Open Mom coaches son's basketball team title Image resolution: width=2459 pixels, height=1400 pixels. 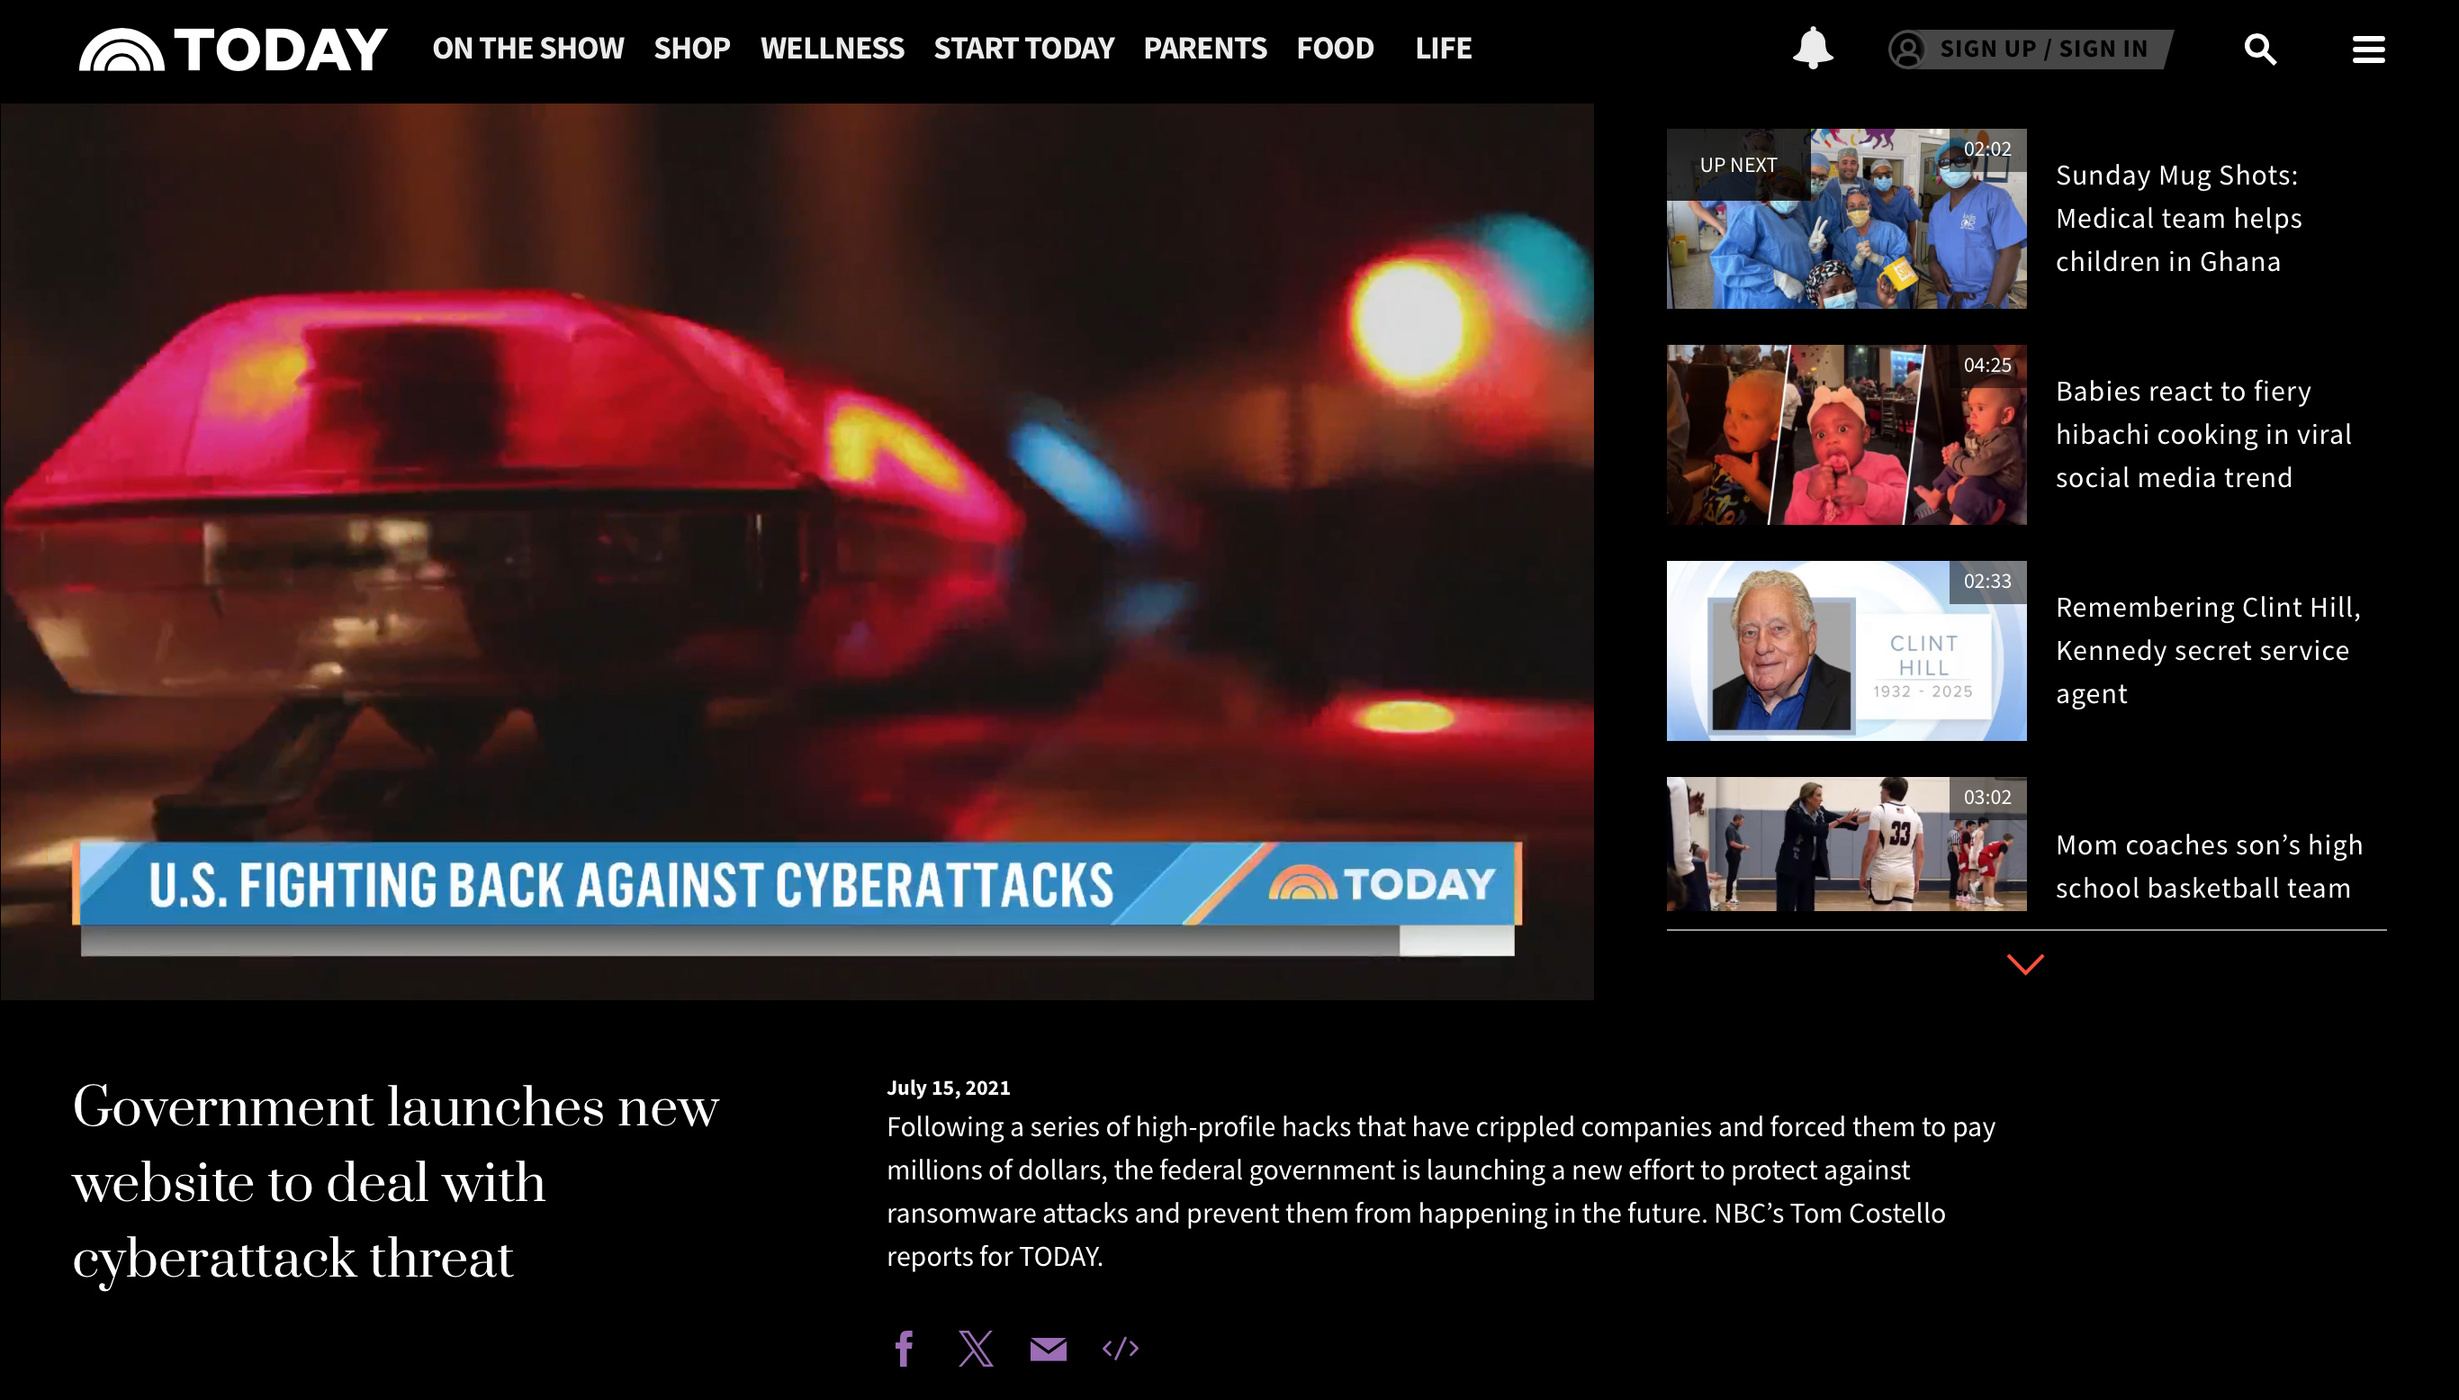pos(2209,866)
